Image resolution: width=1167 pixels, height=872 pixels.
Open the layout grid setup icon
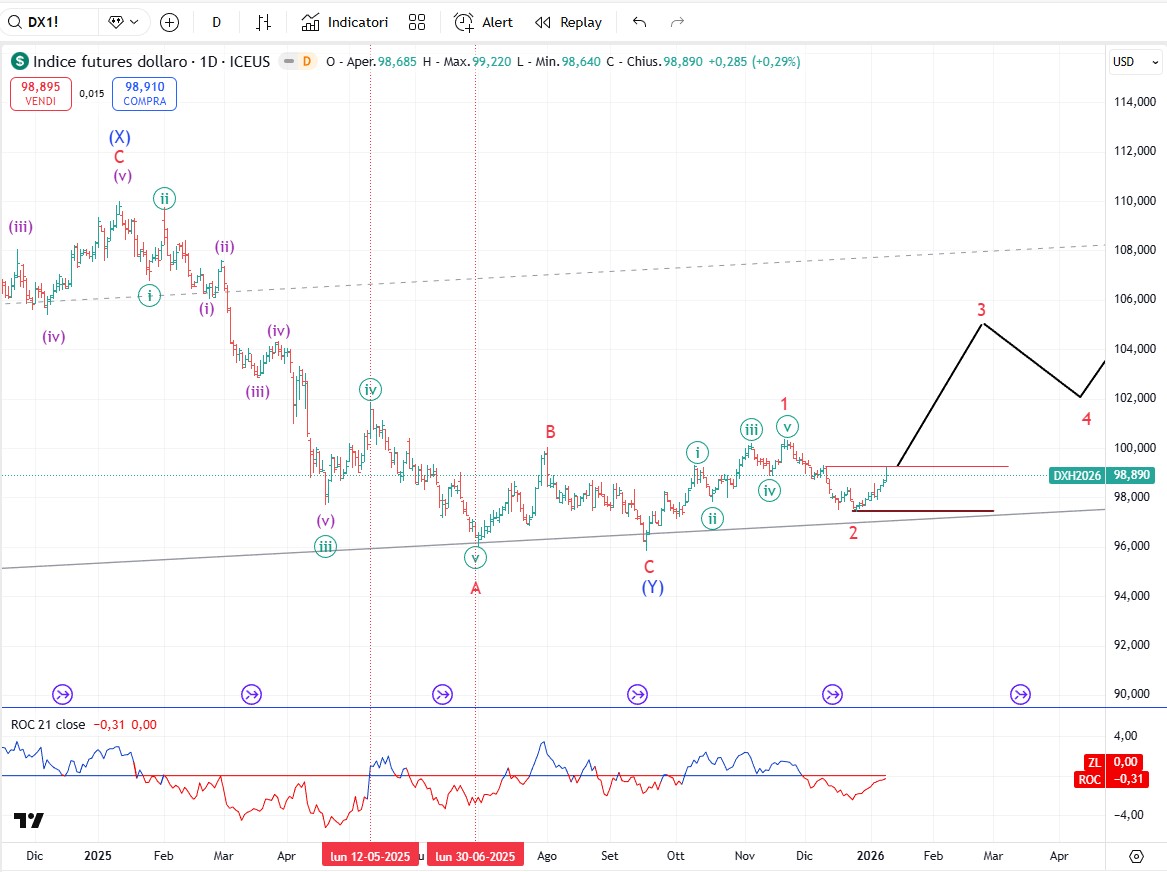click(417, 22)
